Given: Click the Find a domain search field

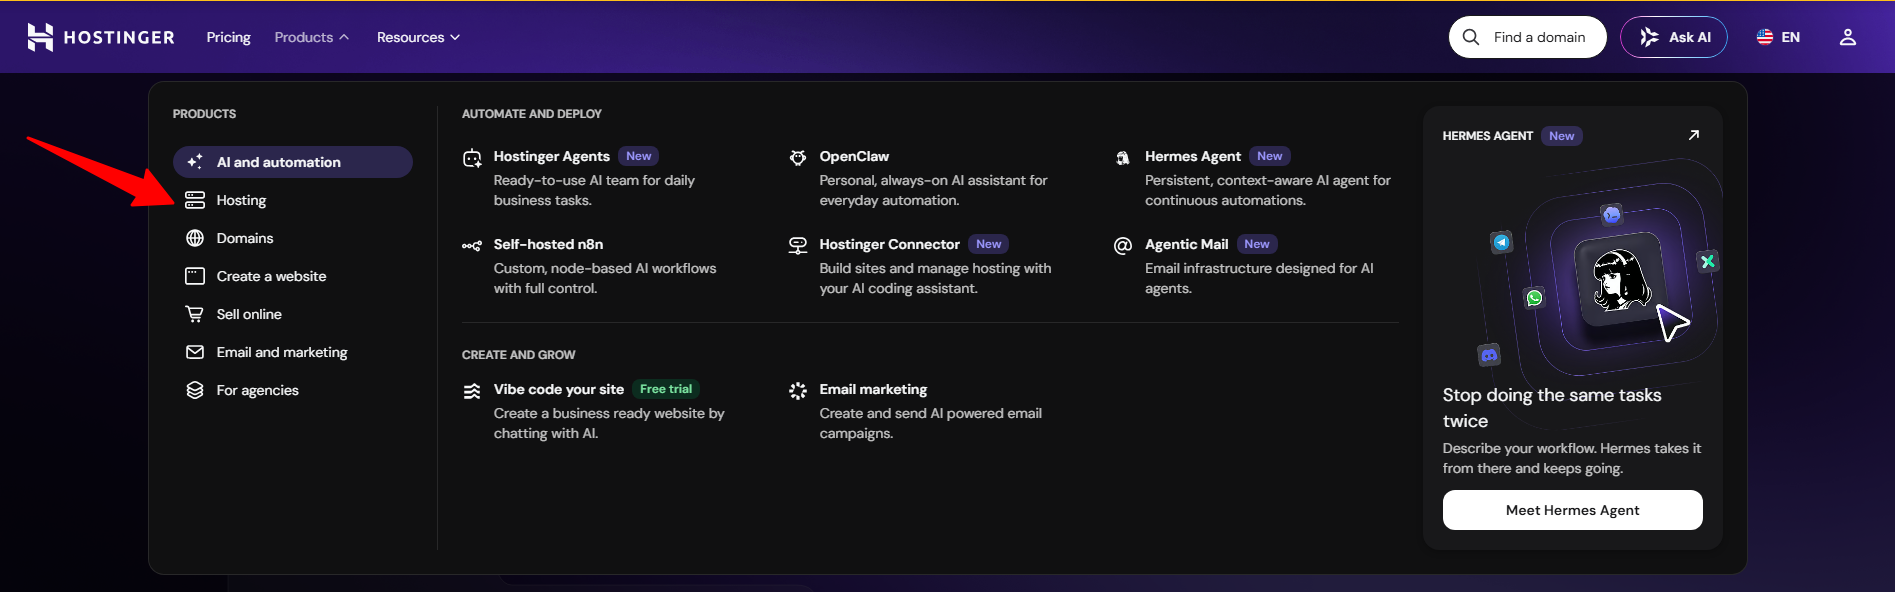Looking at the screenshot, I should coord(1527,37).
